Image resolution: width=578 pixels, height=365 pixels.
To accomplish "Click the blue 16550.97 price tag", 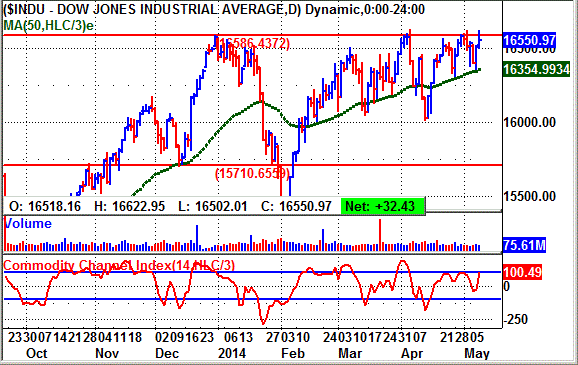I will [x=529, y=40].
